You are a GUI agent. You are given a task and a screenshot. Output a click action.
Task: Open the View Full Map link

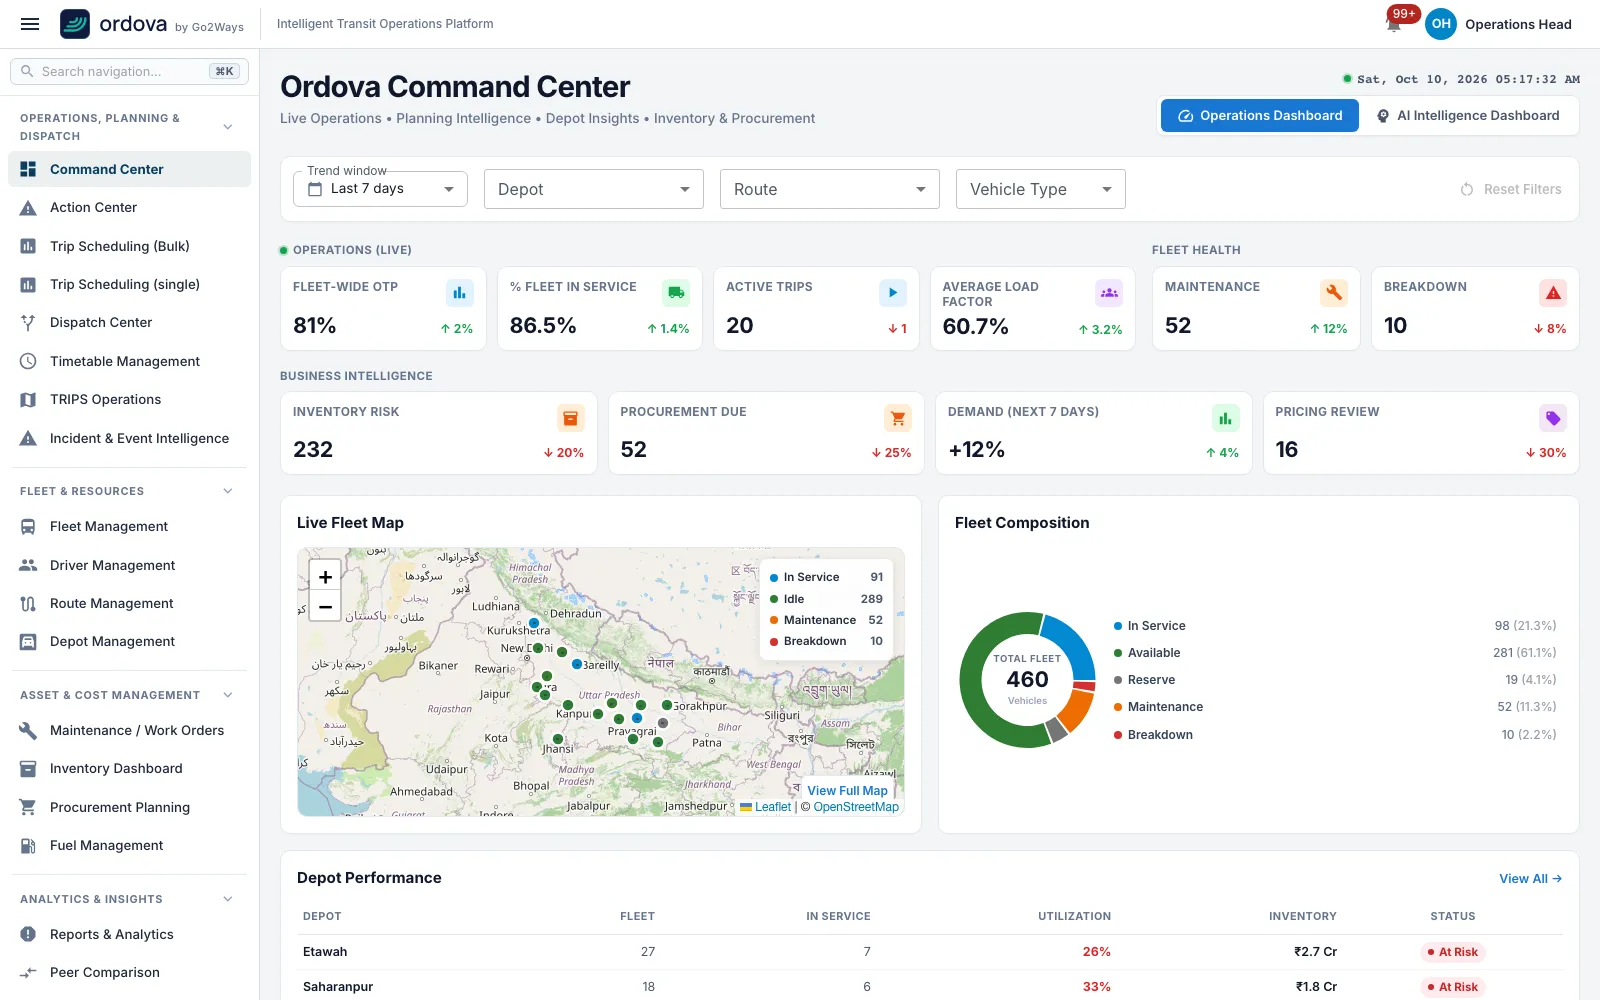click(847, 790)
